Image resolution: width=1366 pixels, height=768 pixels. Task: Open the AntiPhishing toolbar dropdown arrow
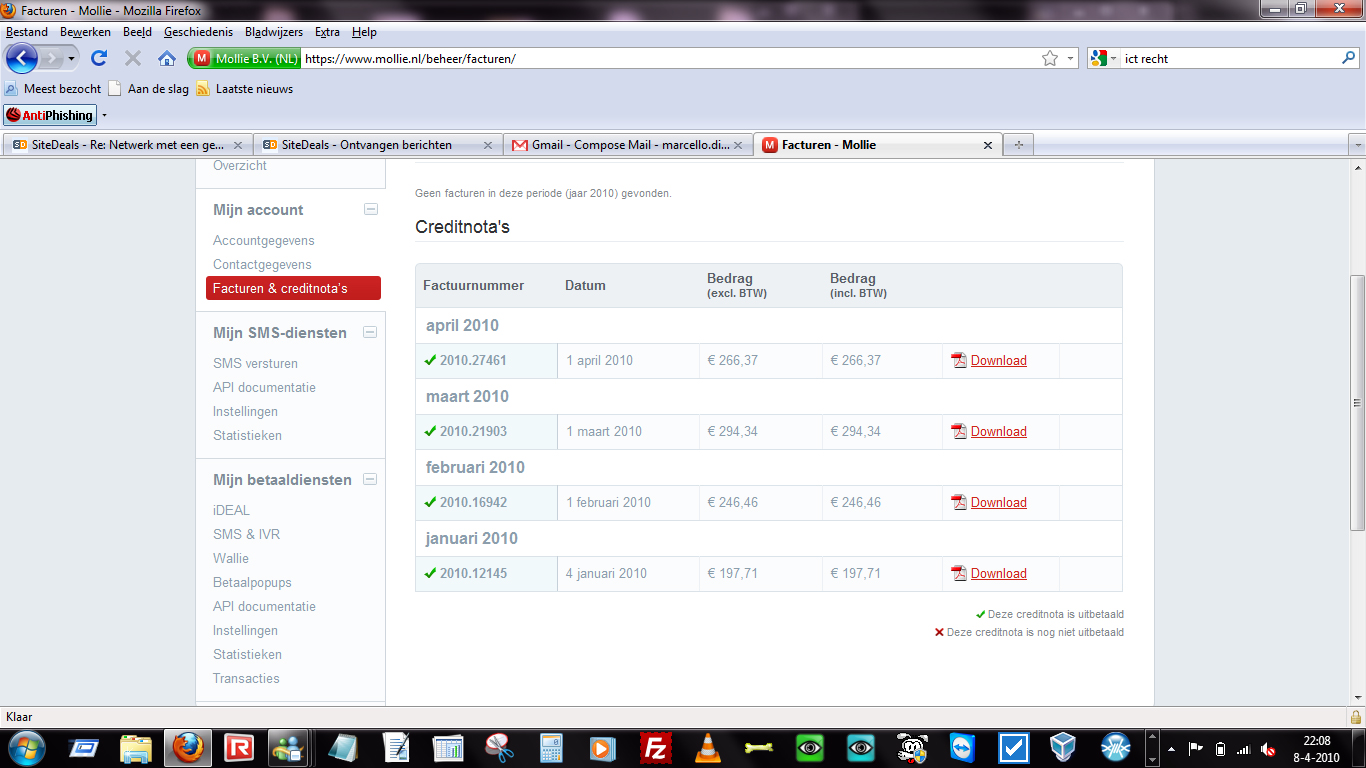tap(104, 115)
